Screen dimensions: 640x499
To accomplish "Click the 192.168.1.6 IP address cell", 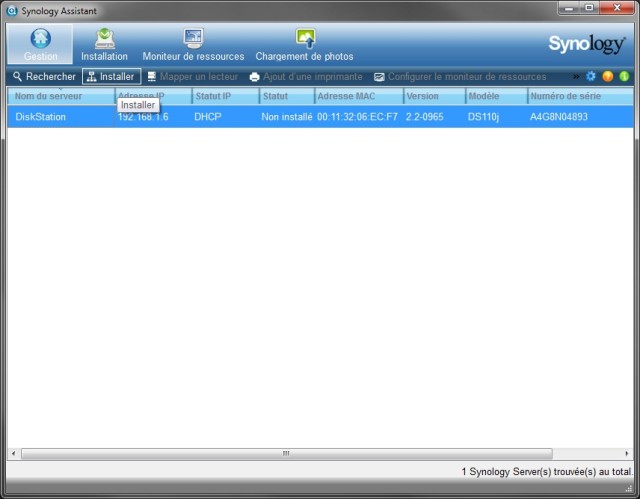I will (143, 117).
